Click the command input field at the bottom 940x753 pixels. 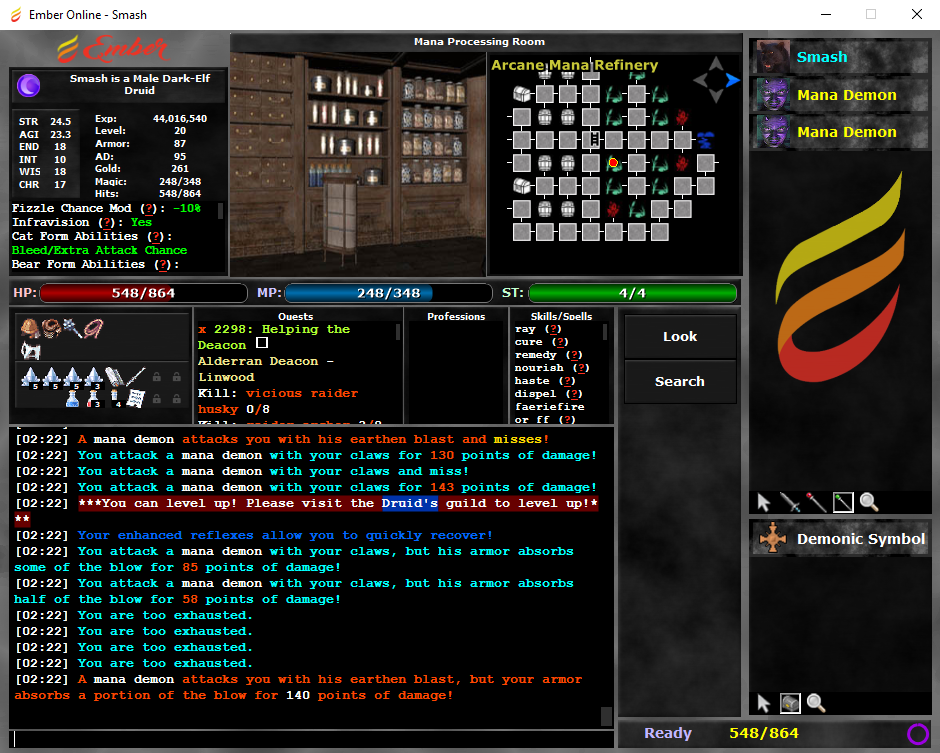coord(300,738)
